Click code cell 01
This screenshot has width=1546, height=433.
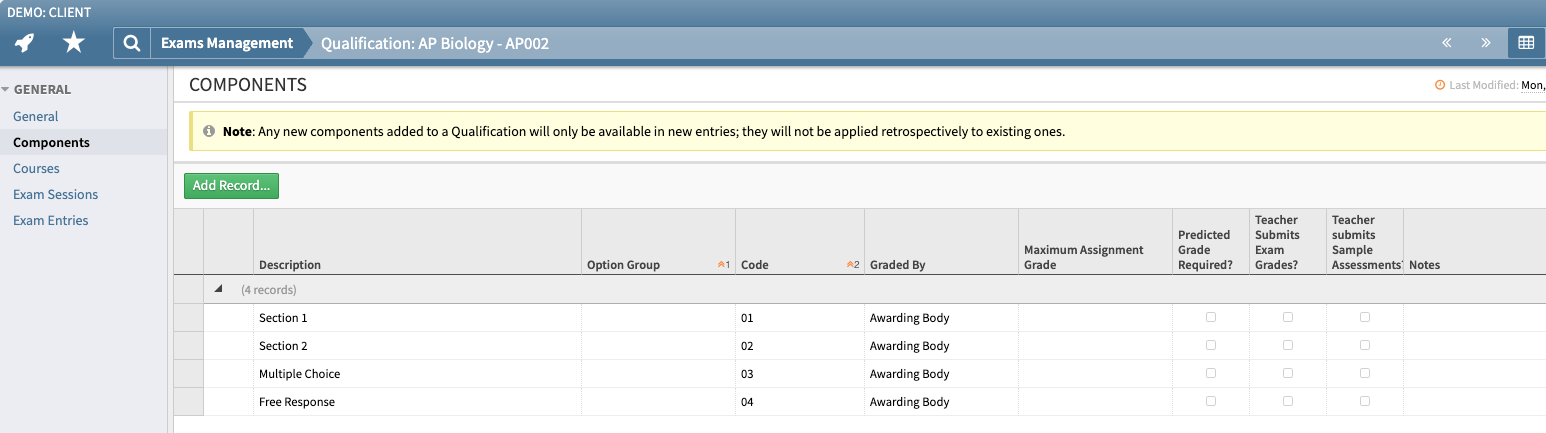click(x=800, y=318)
